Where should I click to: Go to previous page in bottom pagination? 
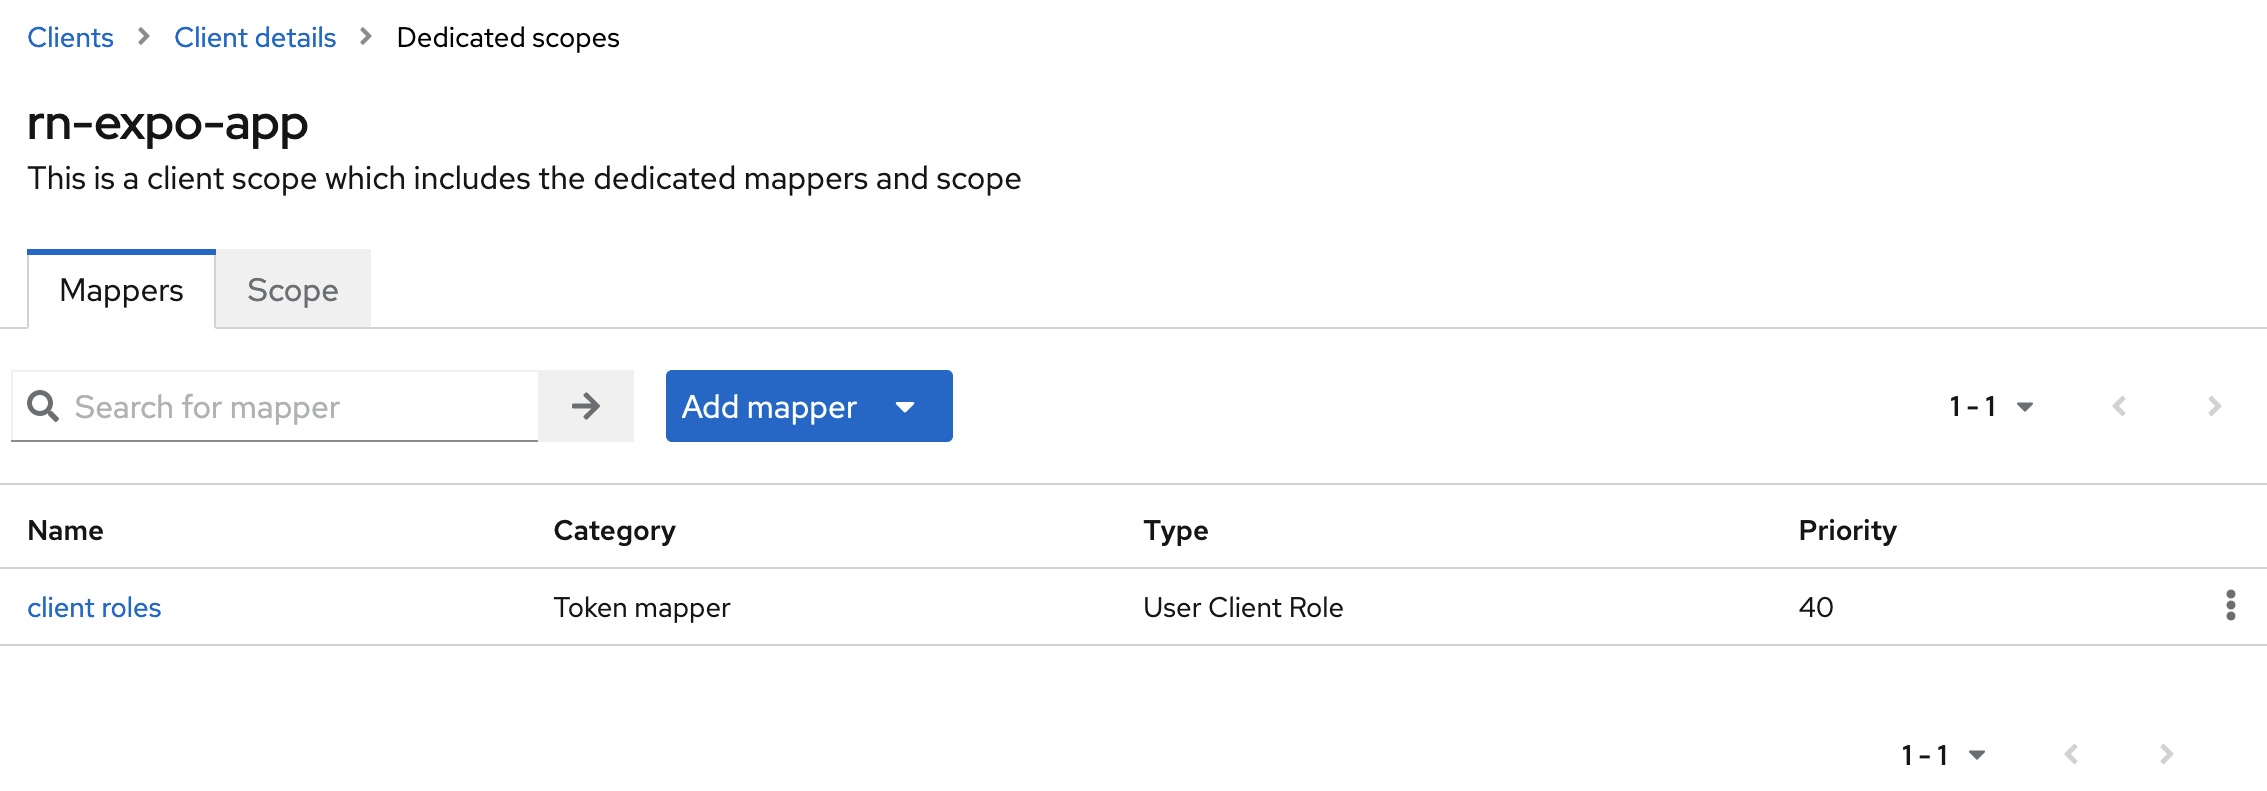(2071, 754)
